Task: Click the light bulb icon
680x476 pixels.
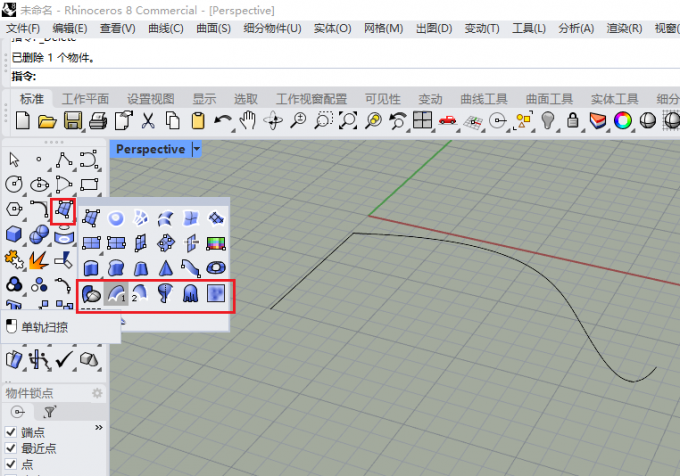Action: 548,121
